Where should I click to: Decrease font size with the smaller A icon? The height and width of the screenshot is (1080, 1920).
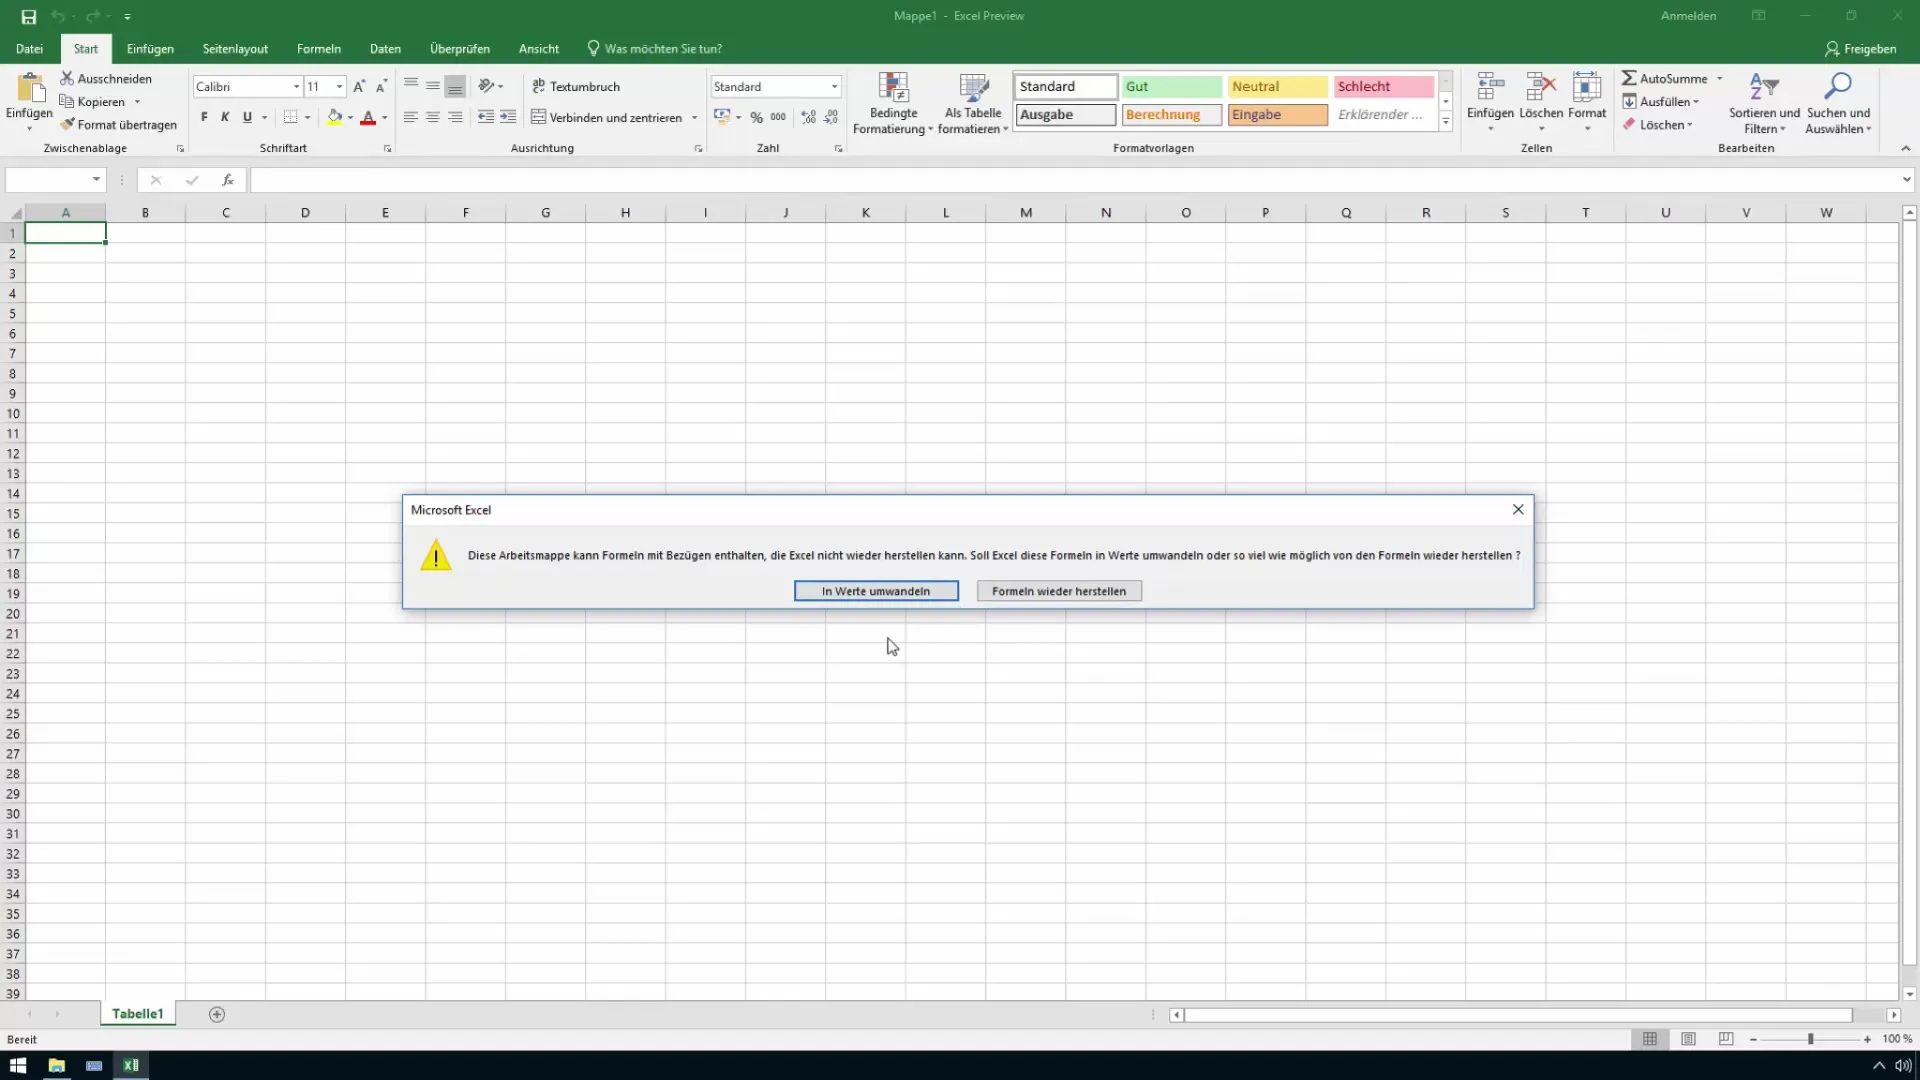click(381, 86)
